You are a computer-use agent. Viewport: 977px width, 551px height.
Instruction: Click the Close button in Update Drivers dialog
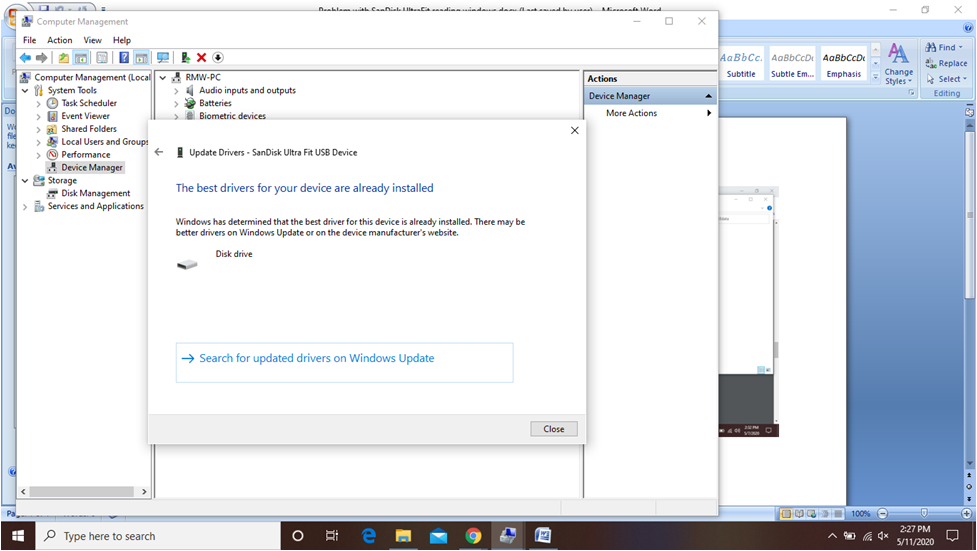click(553, 429)
